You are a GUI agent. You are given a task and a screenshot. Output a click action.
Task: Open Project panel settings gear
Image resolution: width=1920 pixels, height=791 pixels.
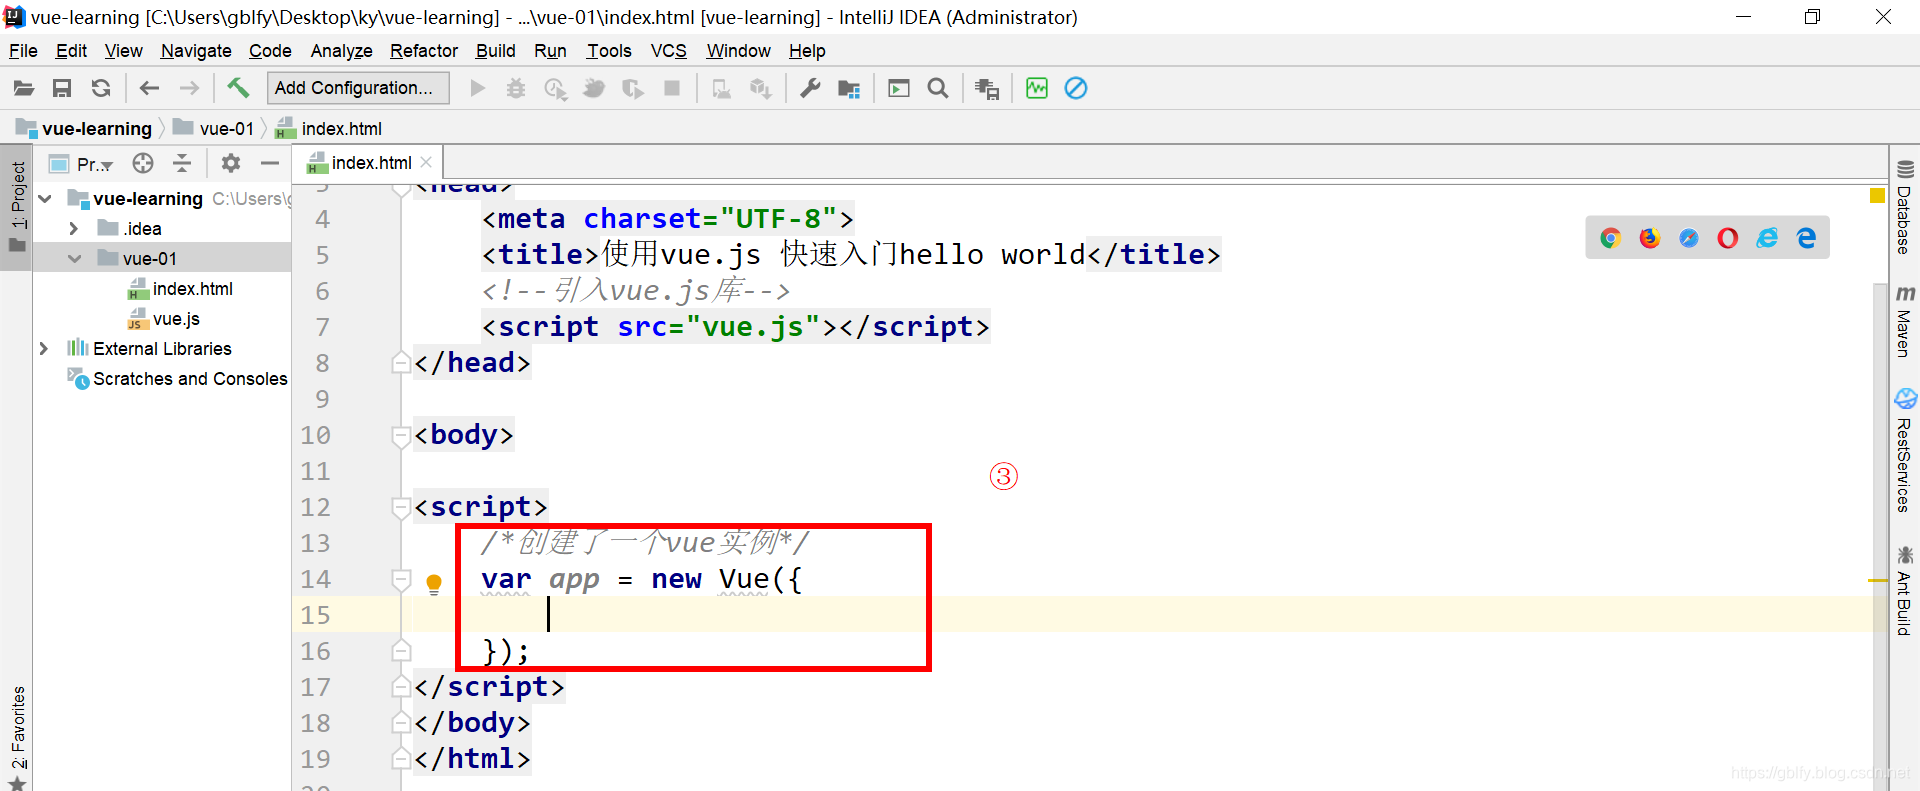pos(231,163)
